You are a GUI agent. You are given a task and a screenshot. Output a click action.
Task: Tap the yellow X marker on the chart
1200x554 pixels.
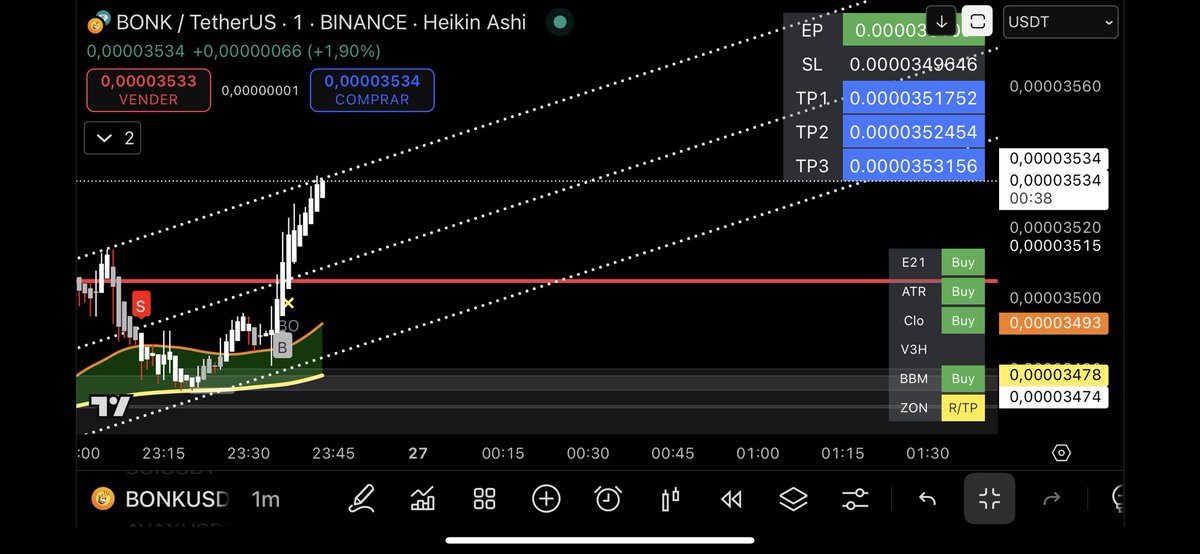pyautogui.click(x=288, y=302)
